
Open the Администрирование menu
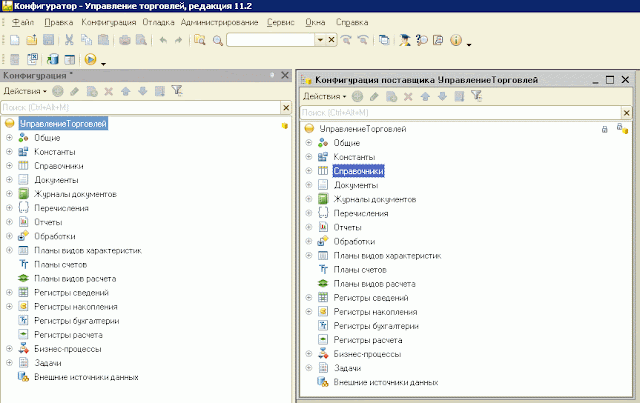pyautogui.click(x=220, y=22)
